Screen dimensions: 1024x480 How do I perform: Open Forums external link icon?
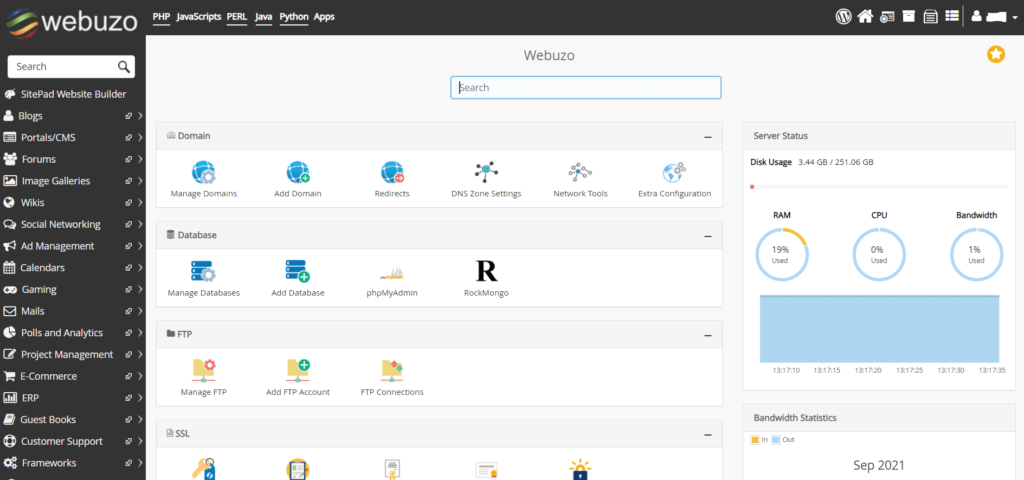(x=129, y=159)
